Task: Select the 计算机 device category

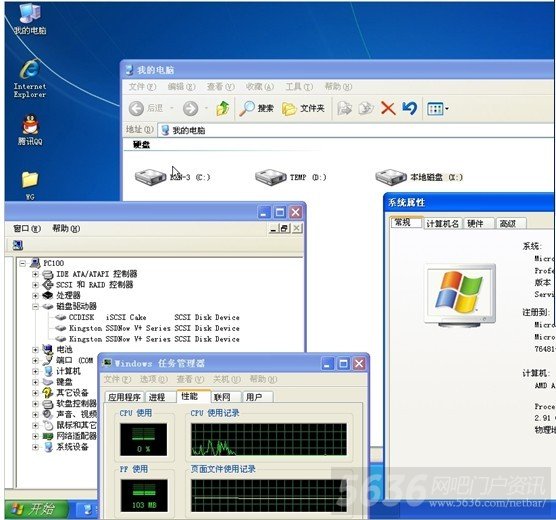Action: pyautogui.click(x=62, y=371)
